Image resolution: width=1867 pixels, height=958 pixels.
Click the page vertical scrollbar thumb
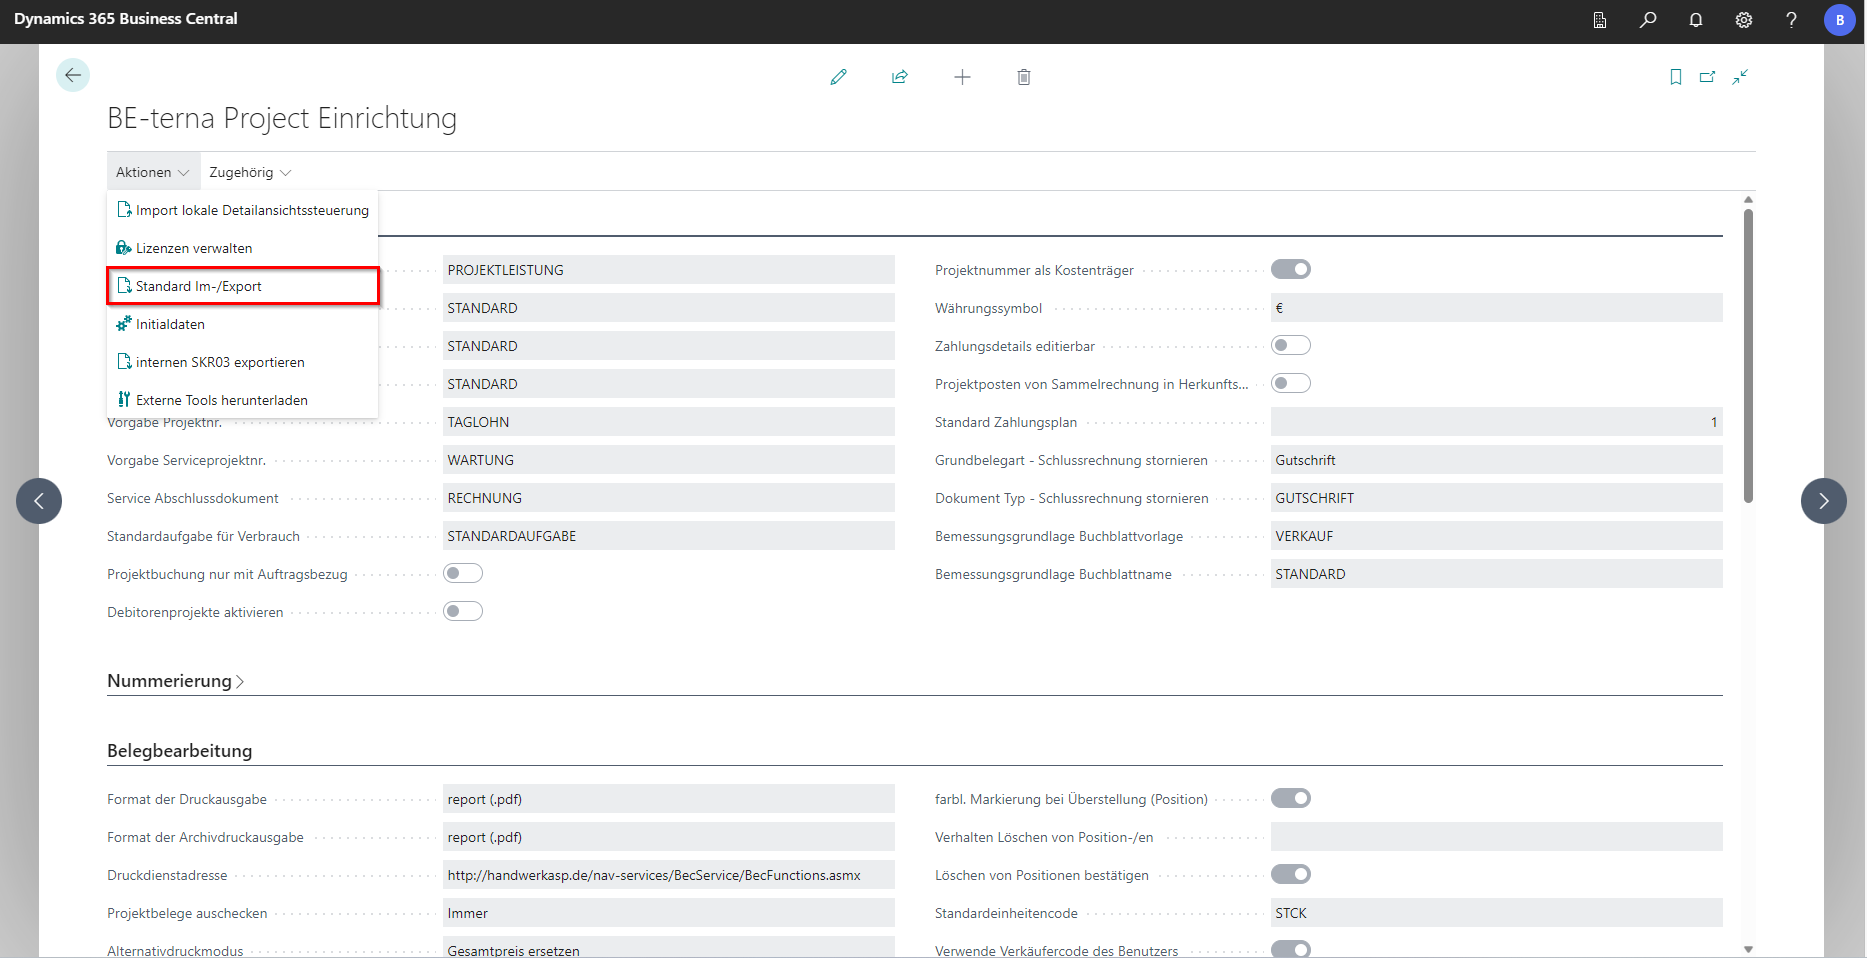pos(1748,355)
